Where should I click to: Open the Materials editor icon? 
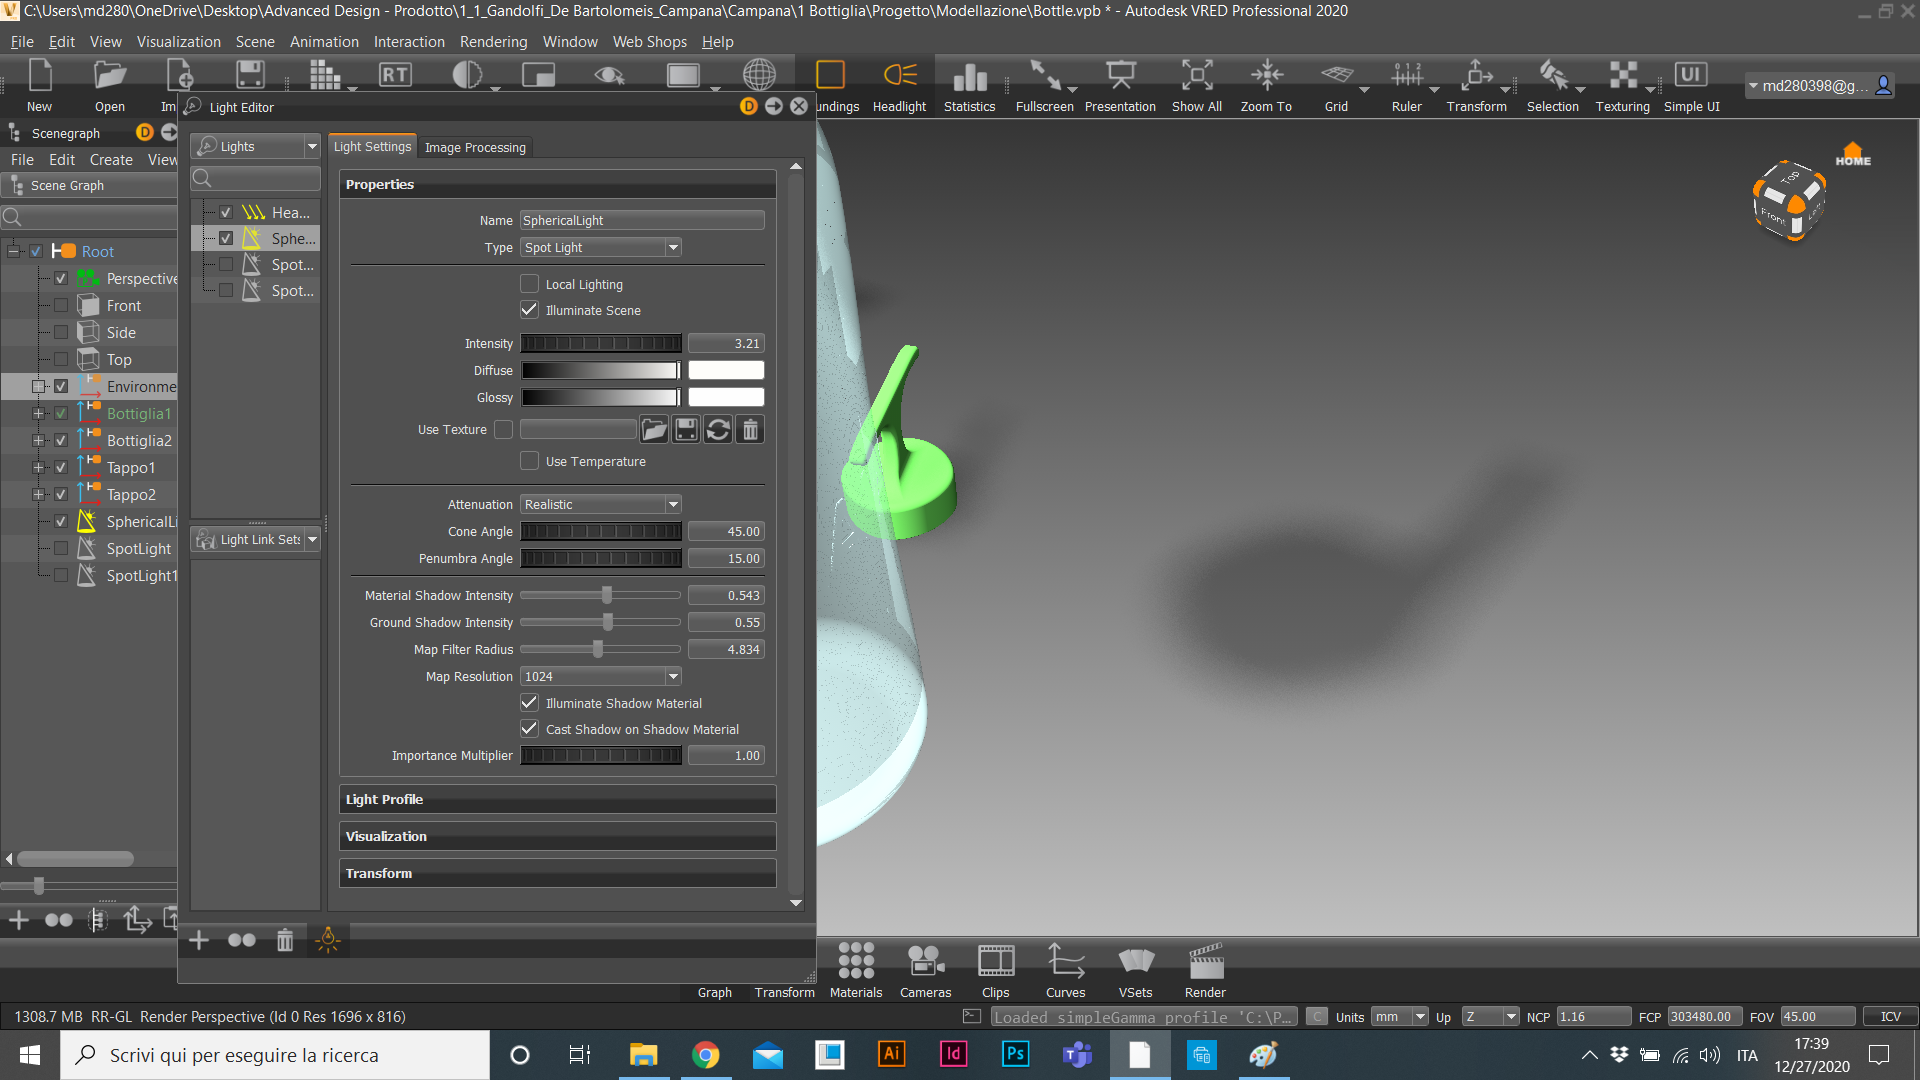pyautogui.click(x=855, y=968)
